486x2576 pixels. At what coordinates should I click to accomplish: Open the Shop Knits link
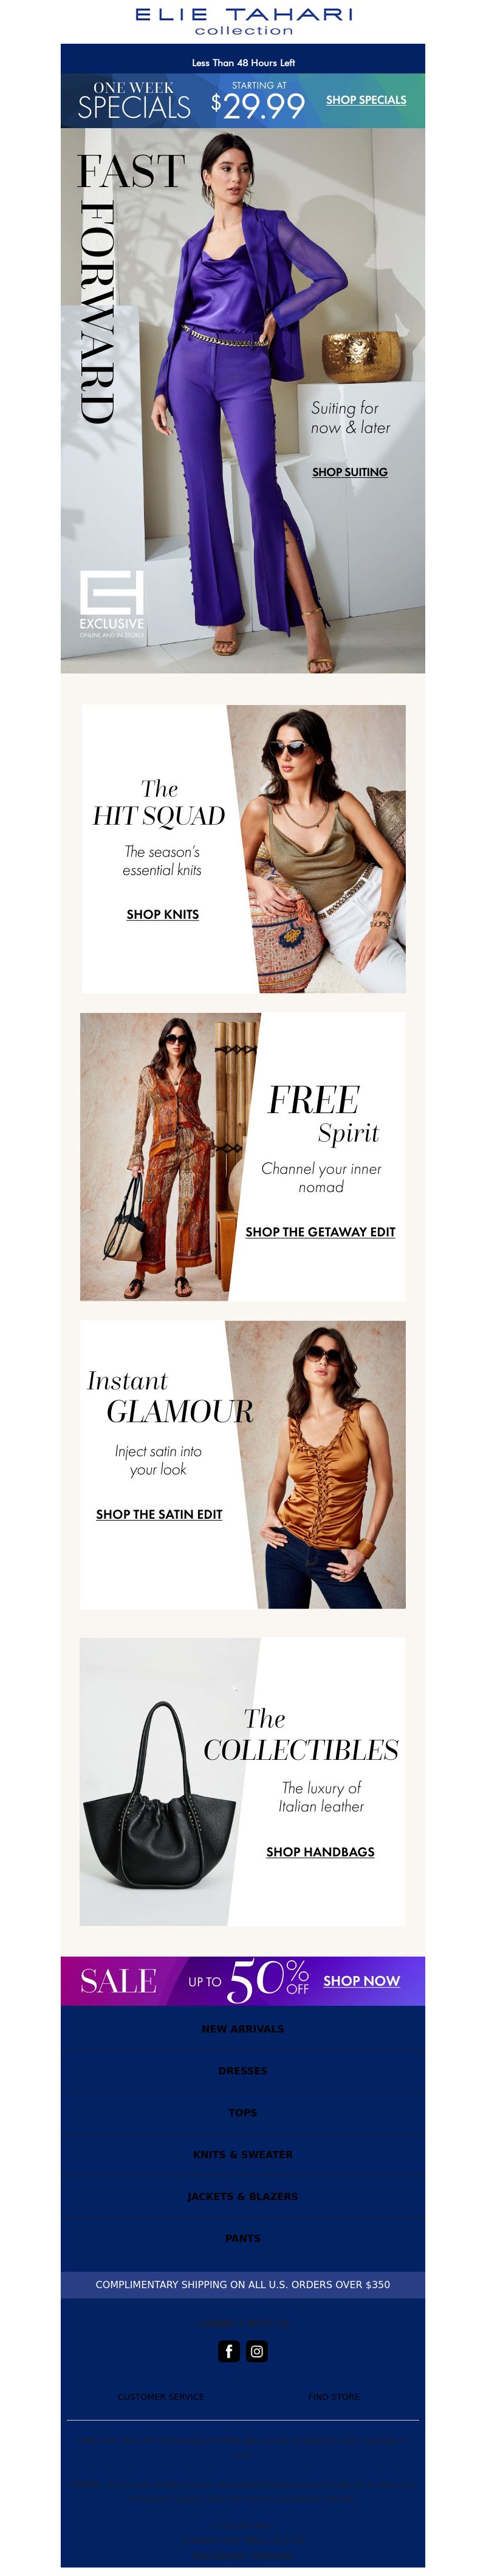(x=163, y=914)
